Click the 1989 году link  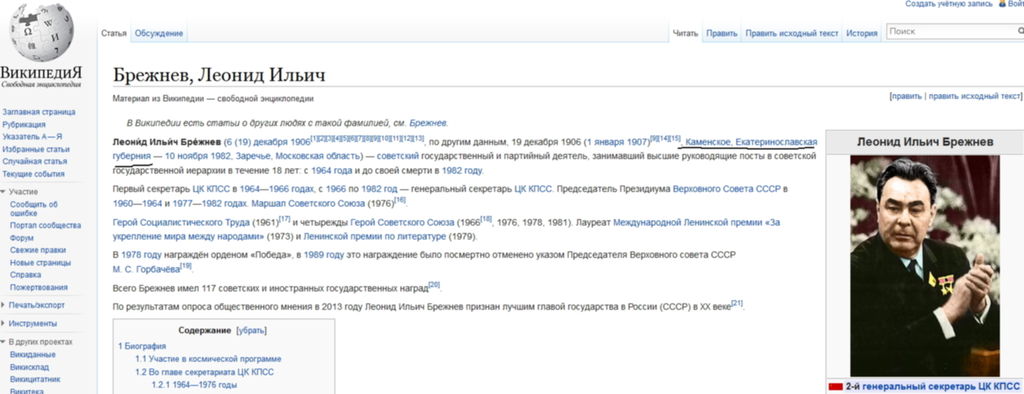(324, 255)
